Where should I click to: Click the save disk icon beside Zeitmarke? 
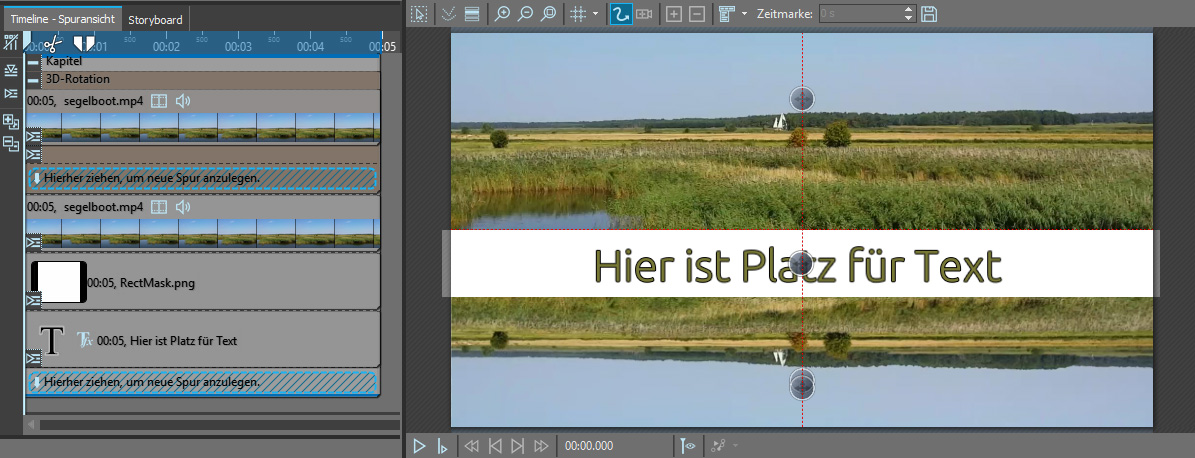929,14
